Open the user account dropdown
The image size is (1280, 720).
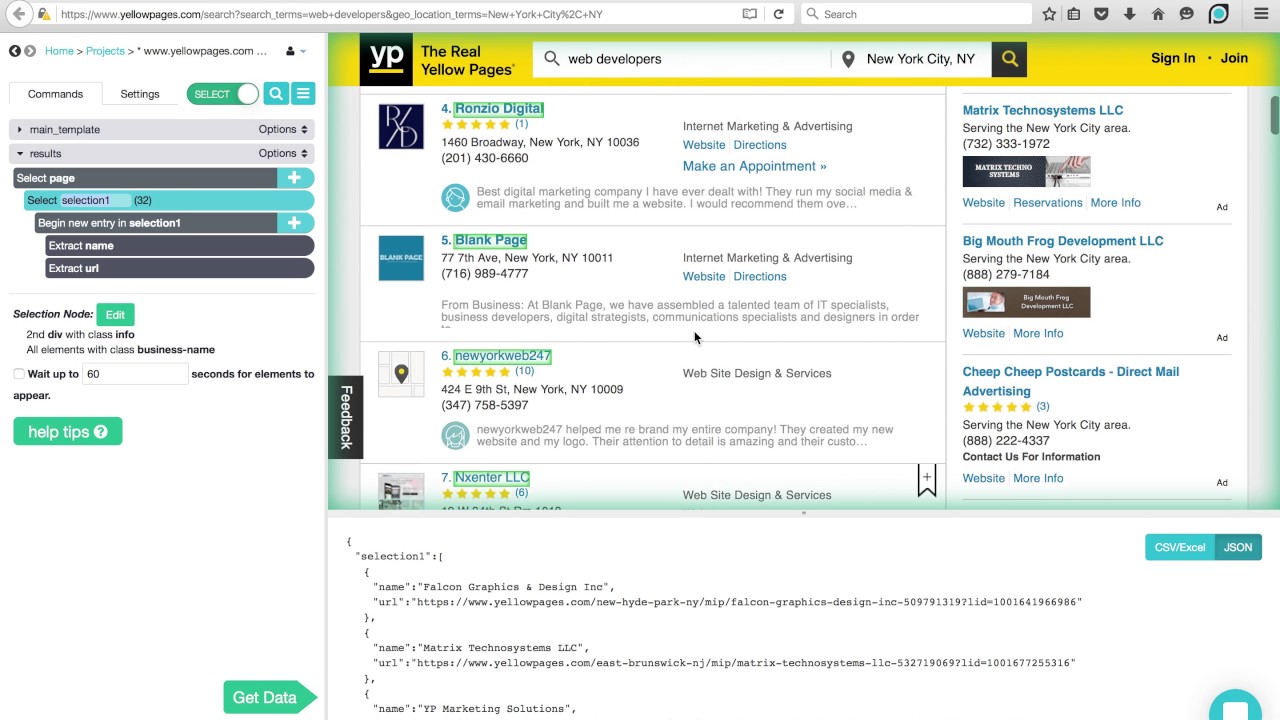click(x=296, y=51)
